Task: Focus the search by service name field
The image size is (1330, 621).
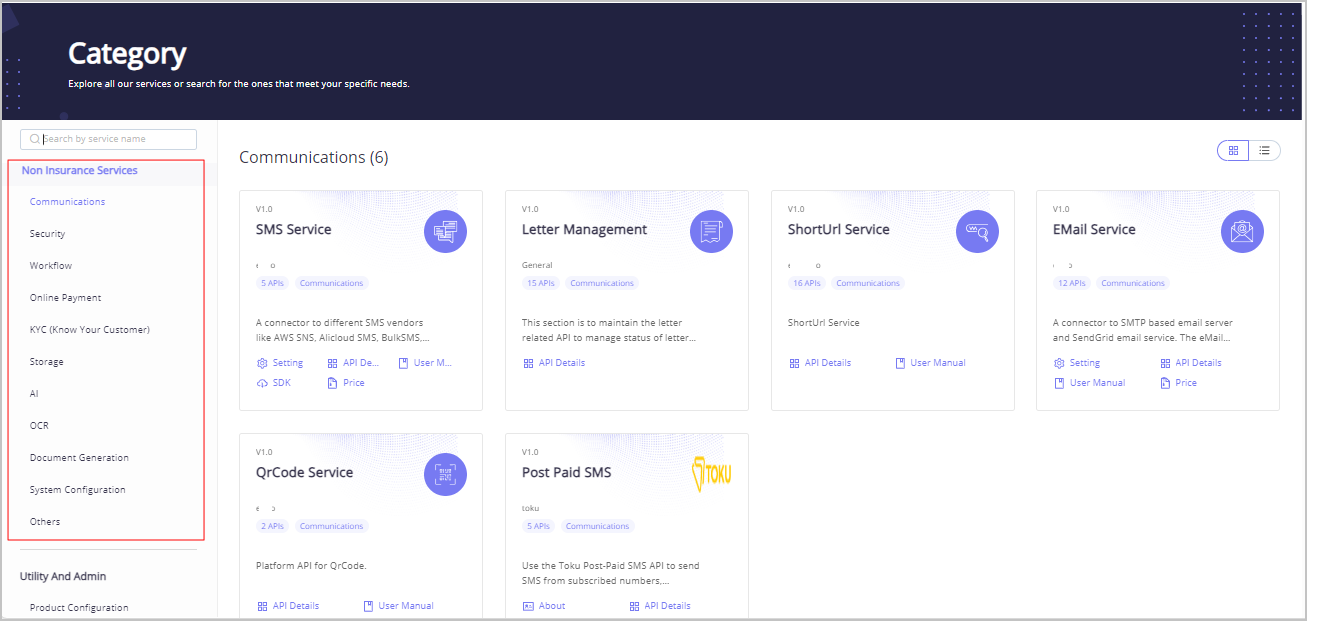Action: coord(108,139)
